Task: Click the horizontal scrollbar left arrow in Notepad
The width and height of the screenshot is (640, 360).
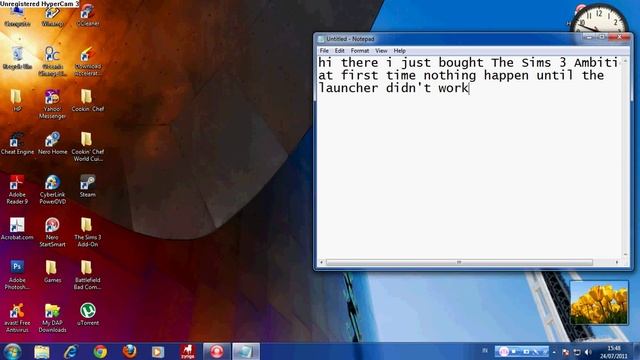Action: (322, 262)
